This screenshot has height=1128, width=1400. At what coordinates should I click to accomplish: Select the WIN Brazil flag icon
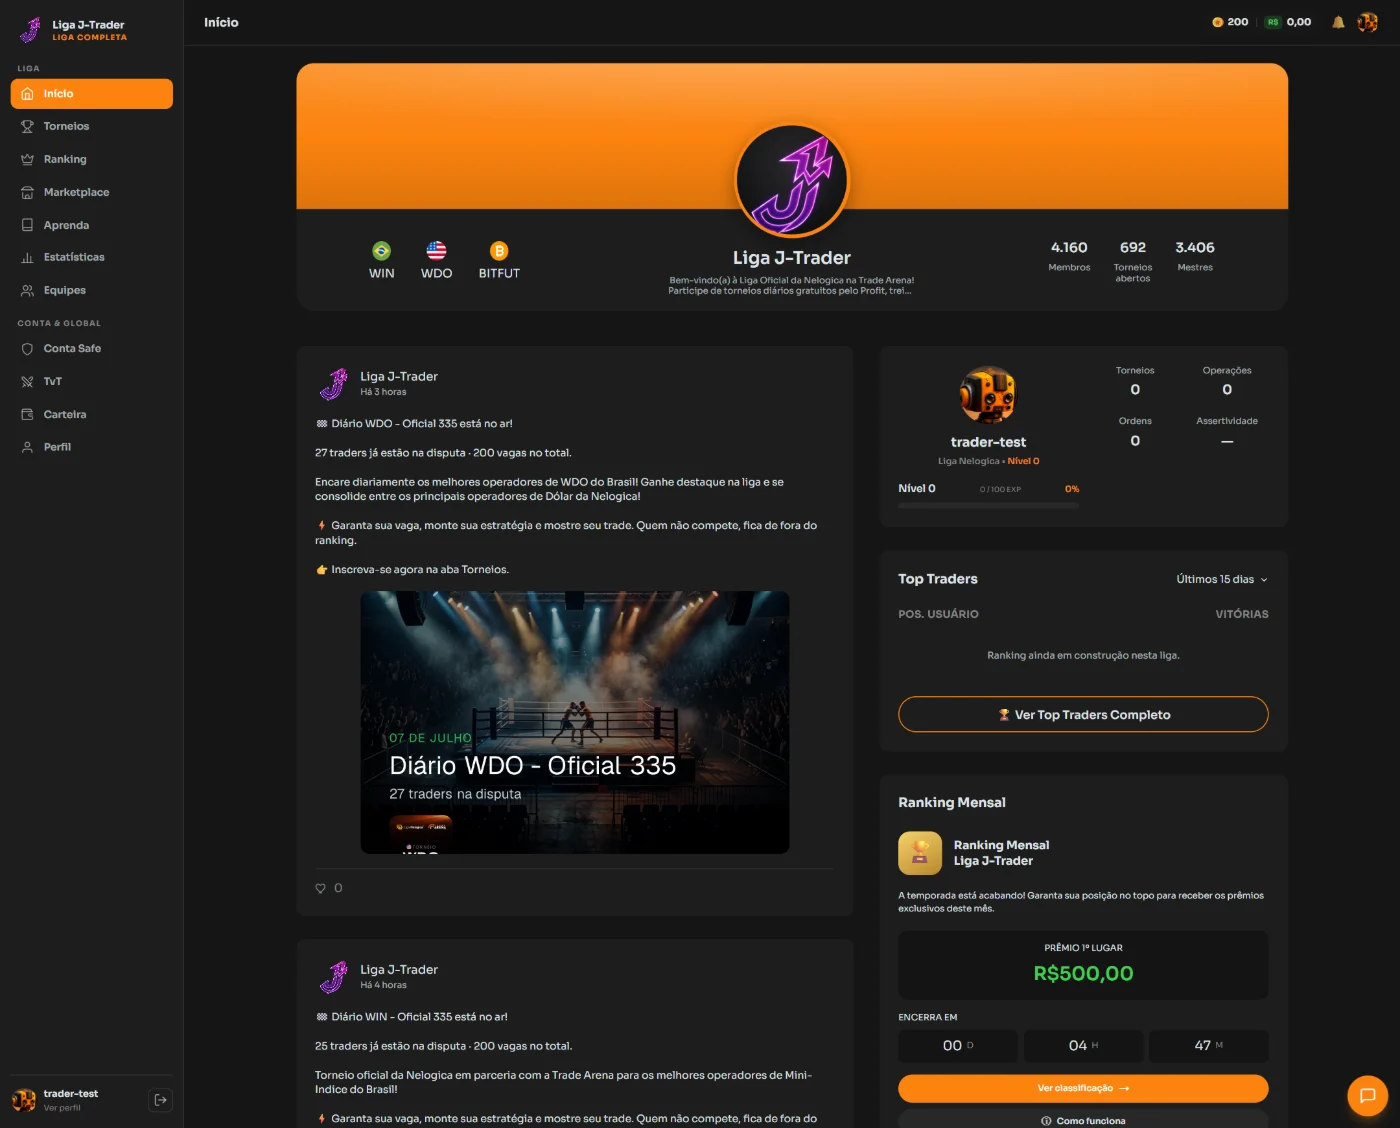381,251
